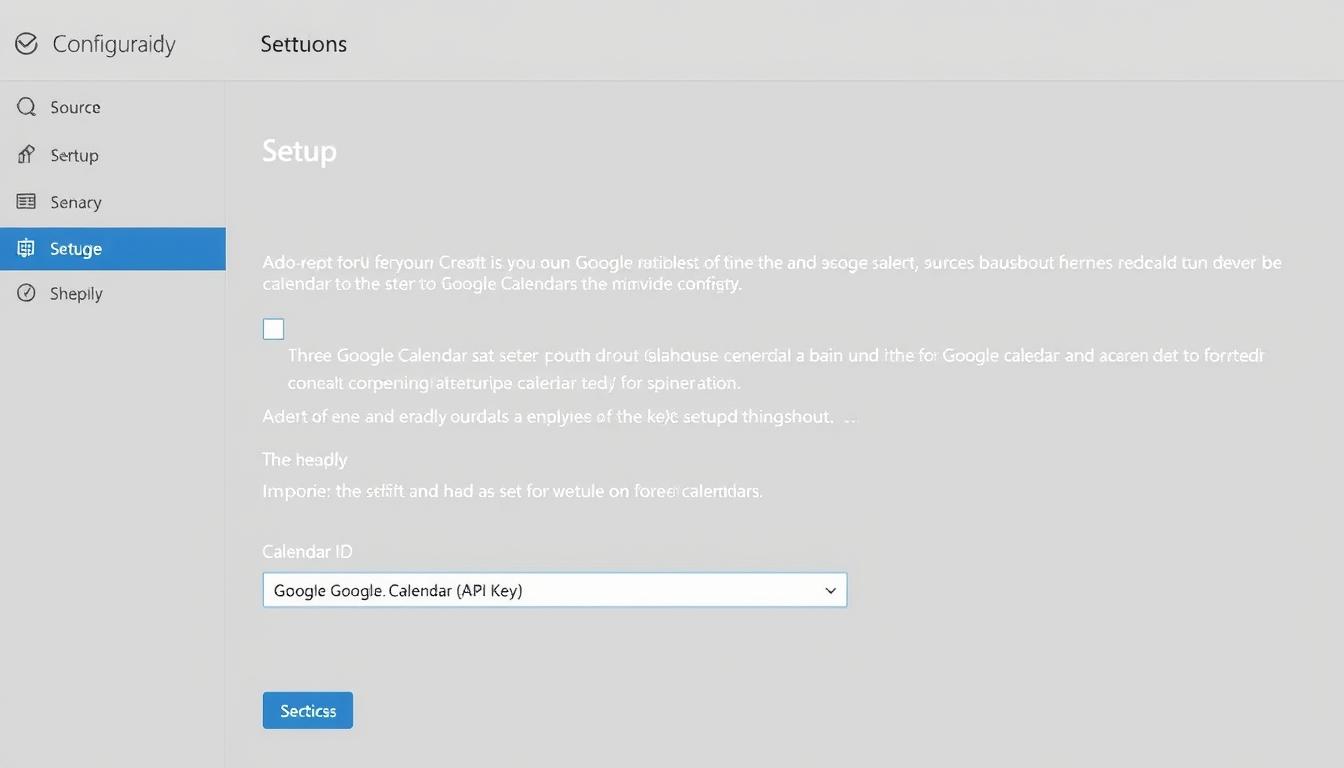This screenshot has height=768, width=1344.
Task: Click the icon on highlighted Setuge row
Action: pos(26,249)
